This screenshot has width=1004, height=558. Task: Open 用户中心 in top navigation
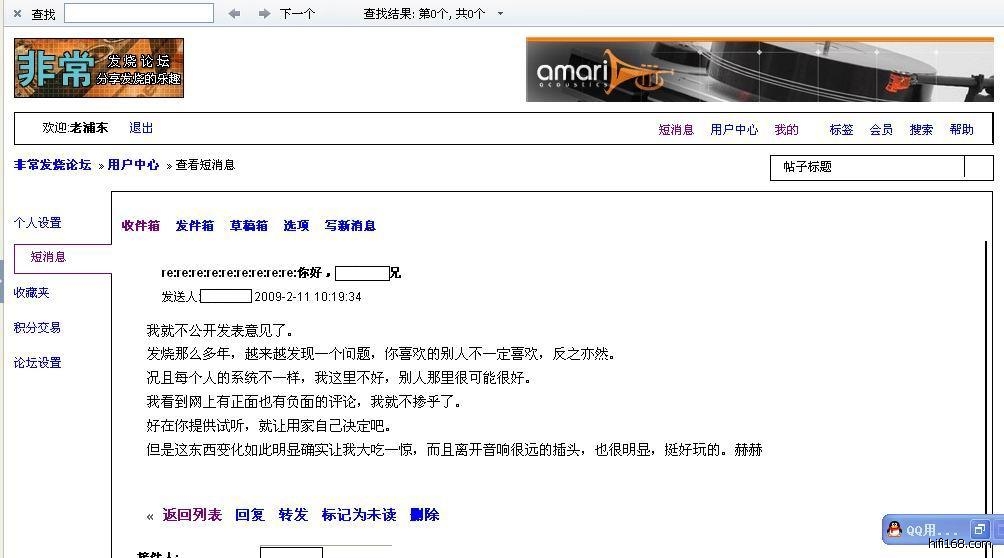tap(734, 130)
